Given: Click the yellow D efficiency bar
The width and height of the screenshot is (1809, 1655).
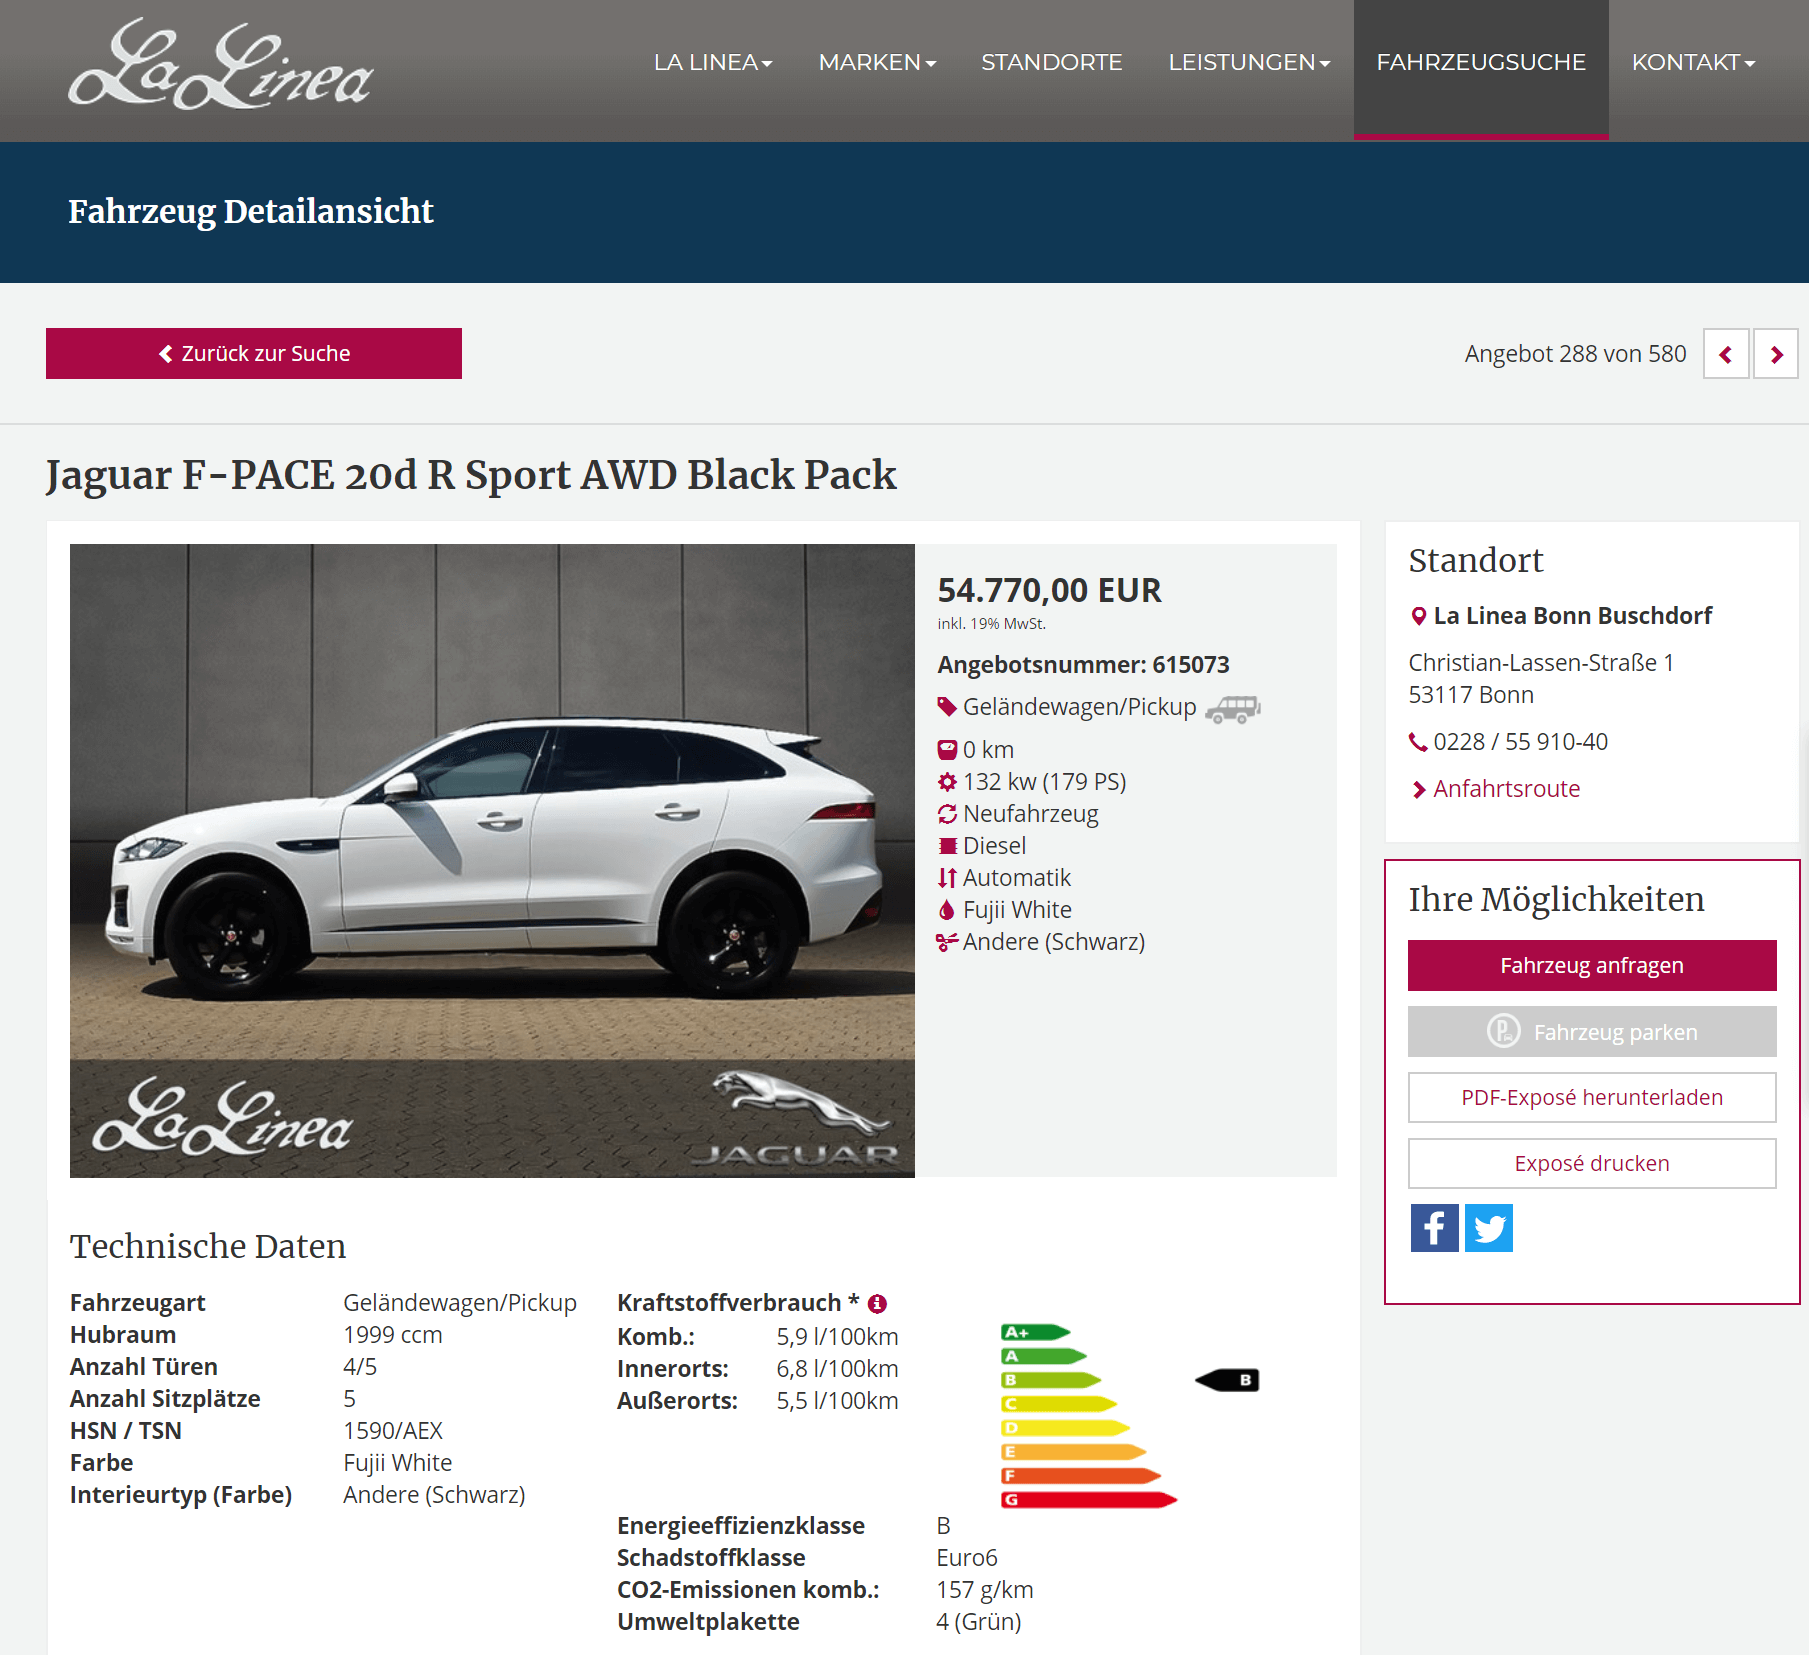Looking at the screenshot, I should 1066,1428.
